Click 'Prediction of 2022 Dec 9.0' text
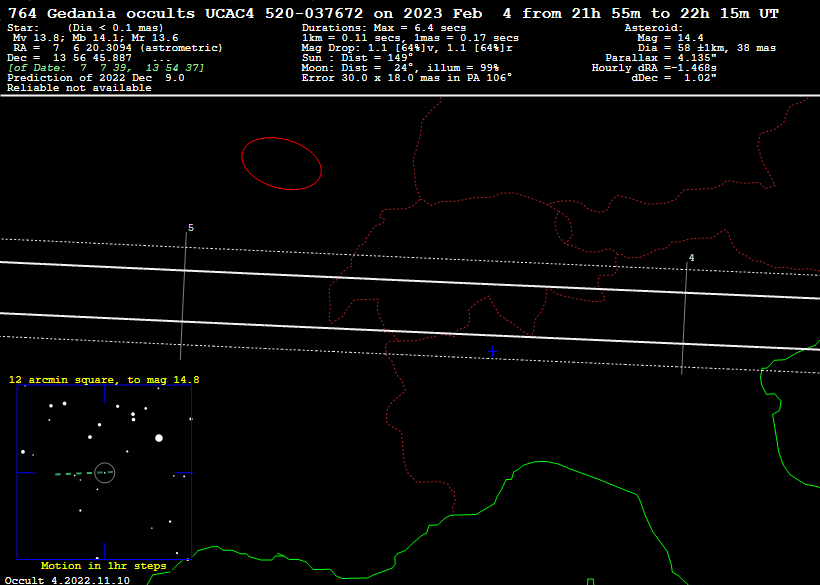 pyautogui.click(x=96, y=77)
